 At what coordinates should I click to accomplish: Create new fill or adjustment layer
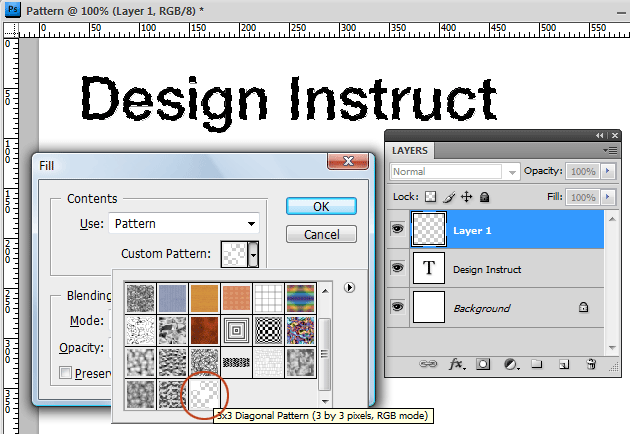click(511, 364)
